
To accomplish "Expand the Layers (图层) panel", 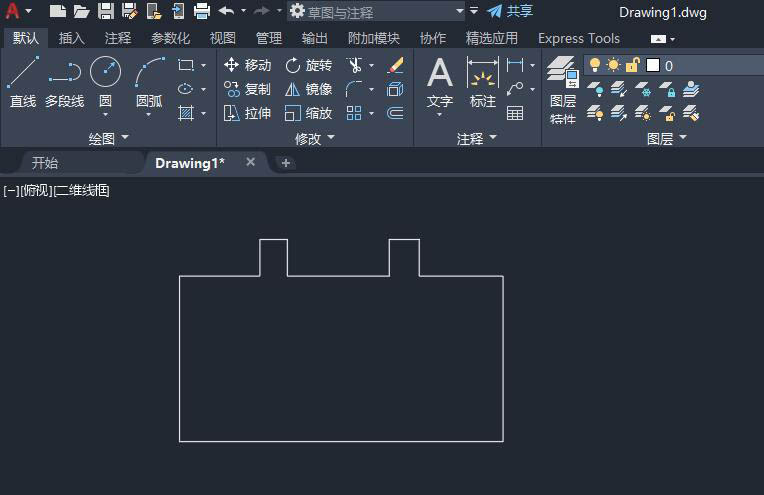I will (x=667, y=138).
